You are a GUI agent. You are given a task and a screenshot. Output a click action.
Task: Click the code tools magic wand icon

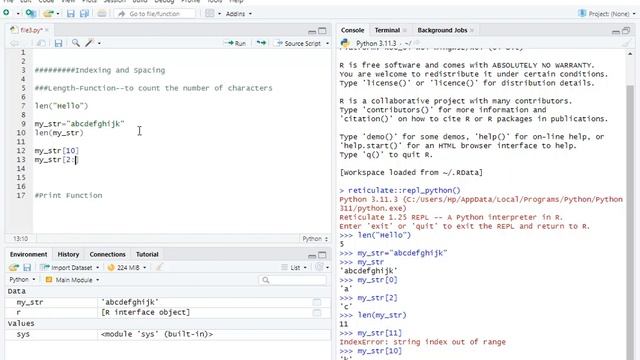(x=89, y=43)
